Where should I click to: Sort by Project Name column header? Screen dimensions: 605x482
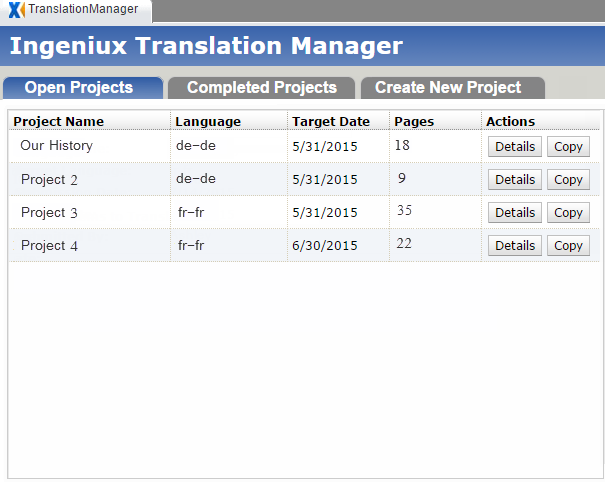coord(59,122)
